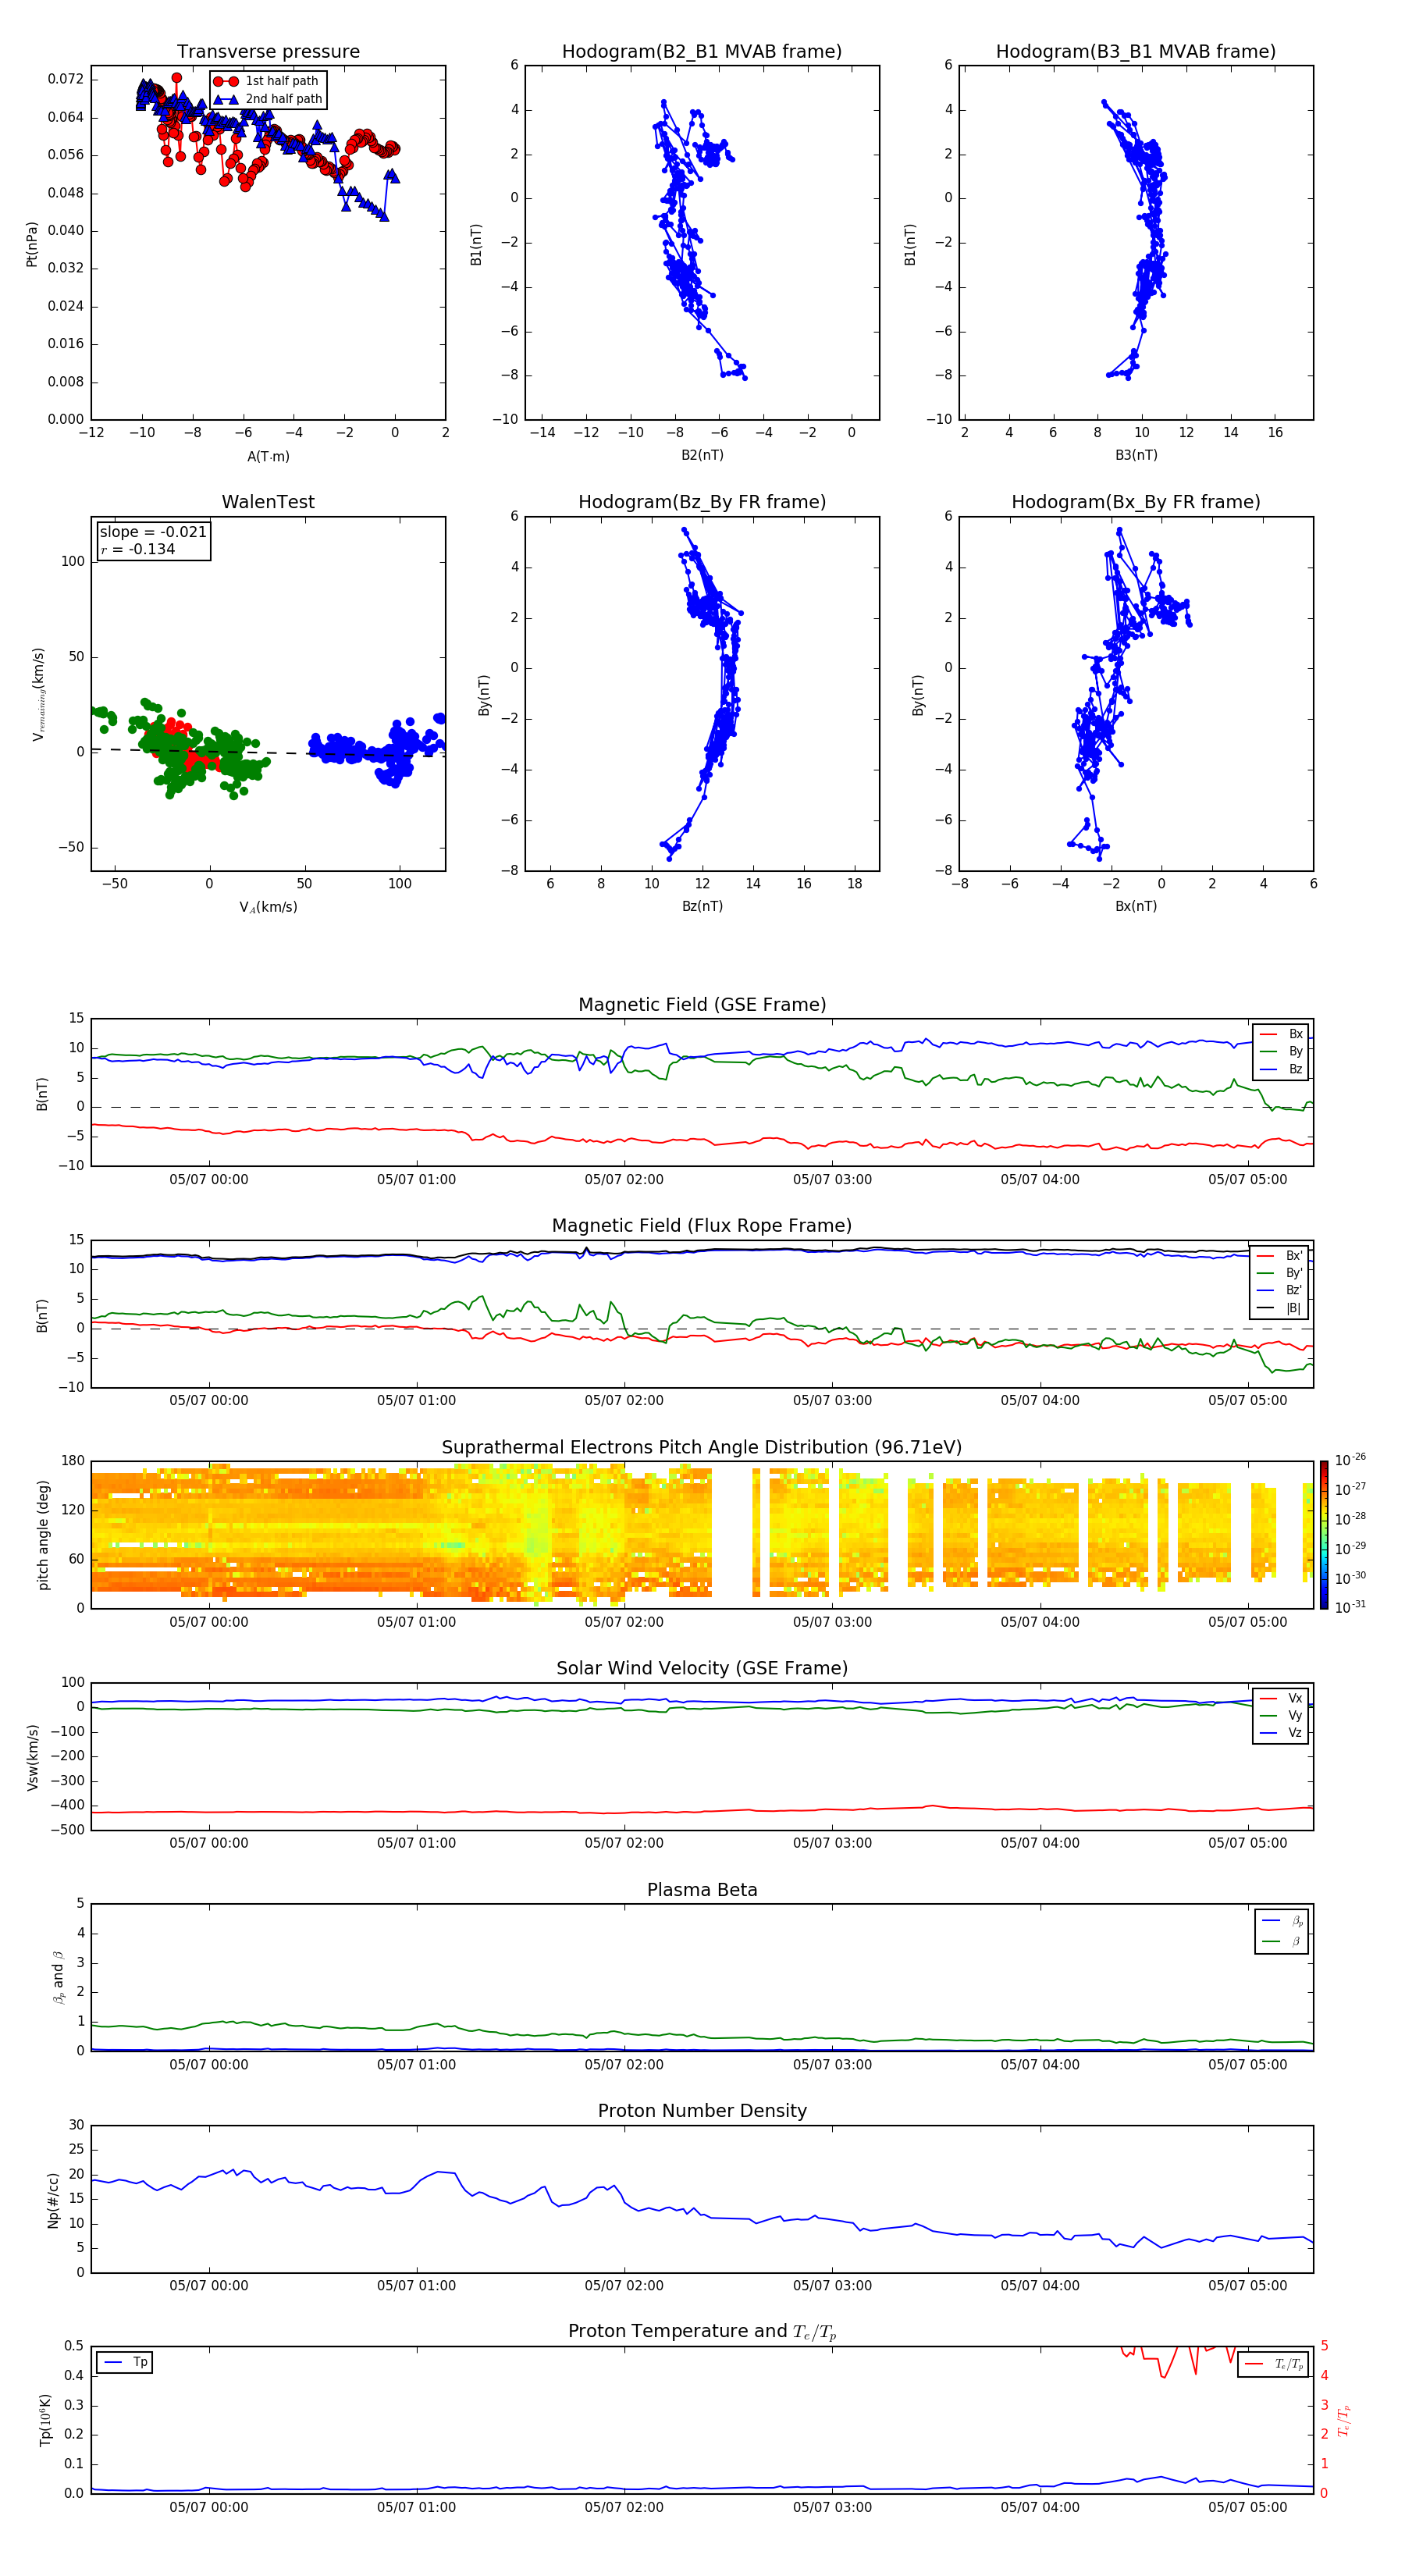Click the 'Bx' legend entry in GSE field plot

(x=1281, y=1035)
